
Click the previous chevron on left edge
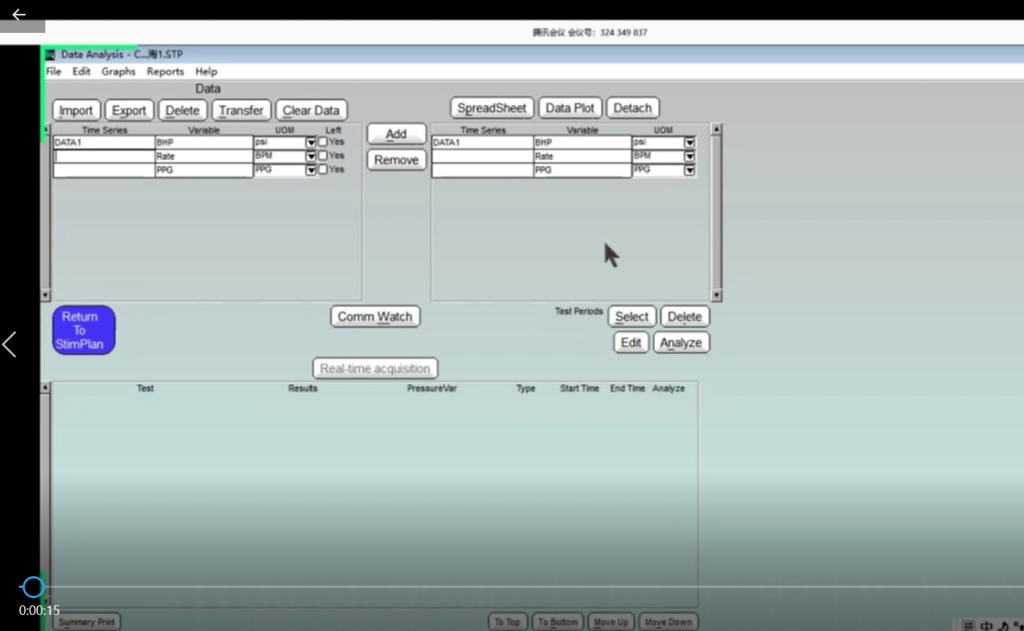[x=10, y=345]
